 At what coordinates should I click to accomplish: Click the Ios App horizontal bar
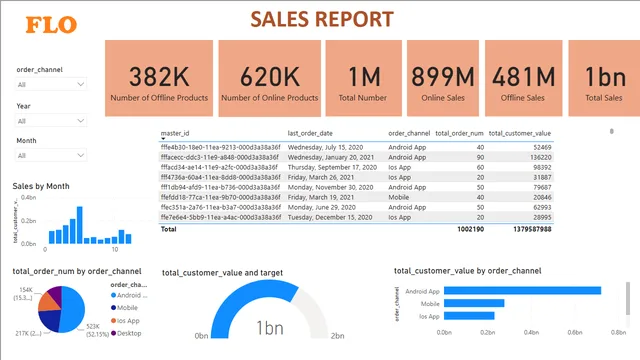(x=469, y=316)
